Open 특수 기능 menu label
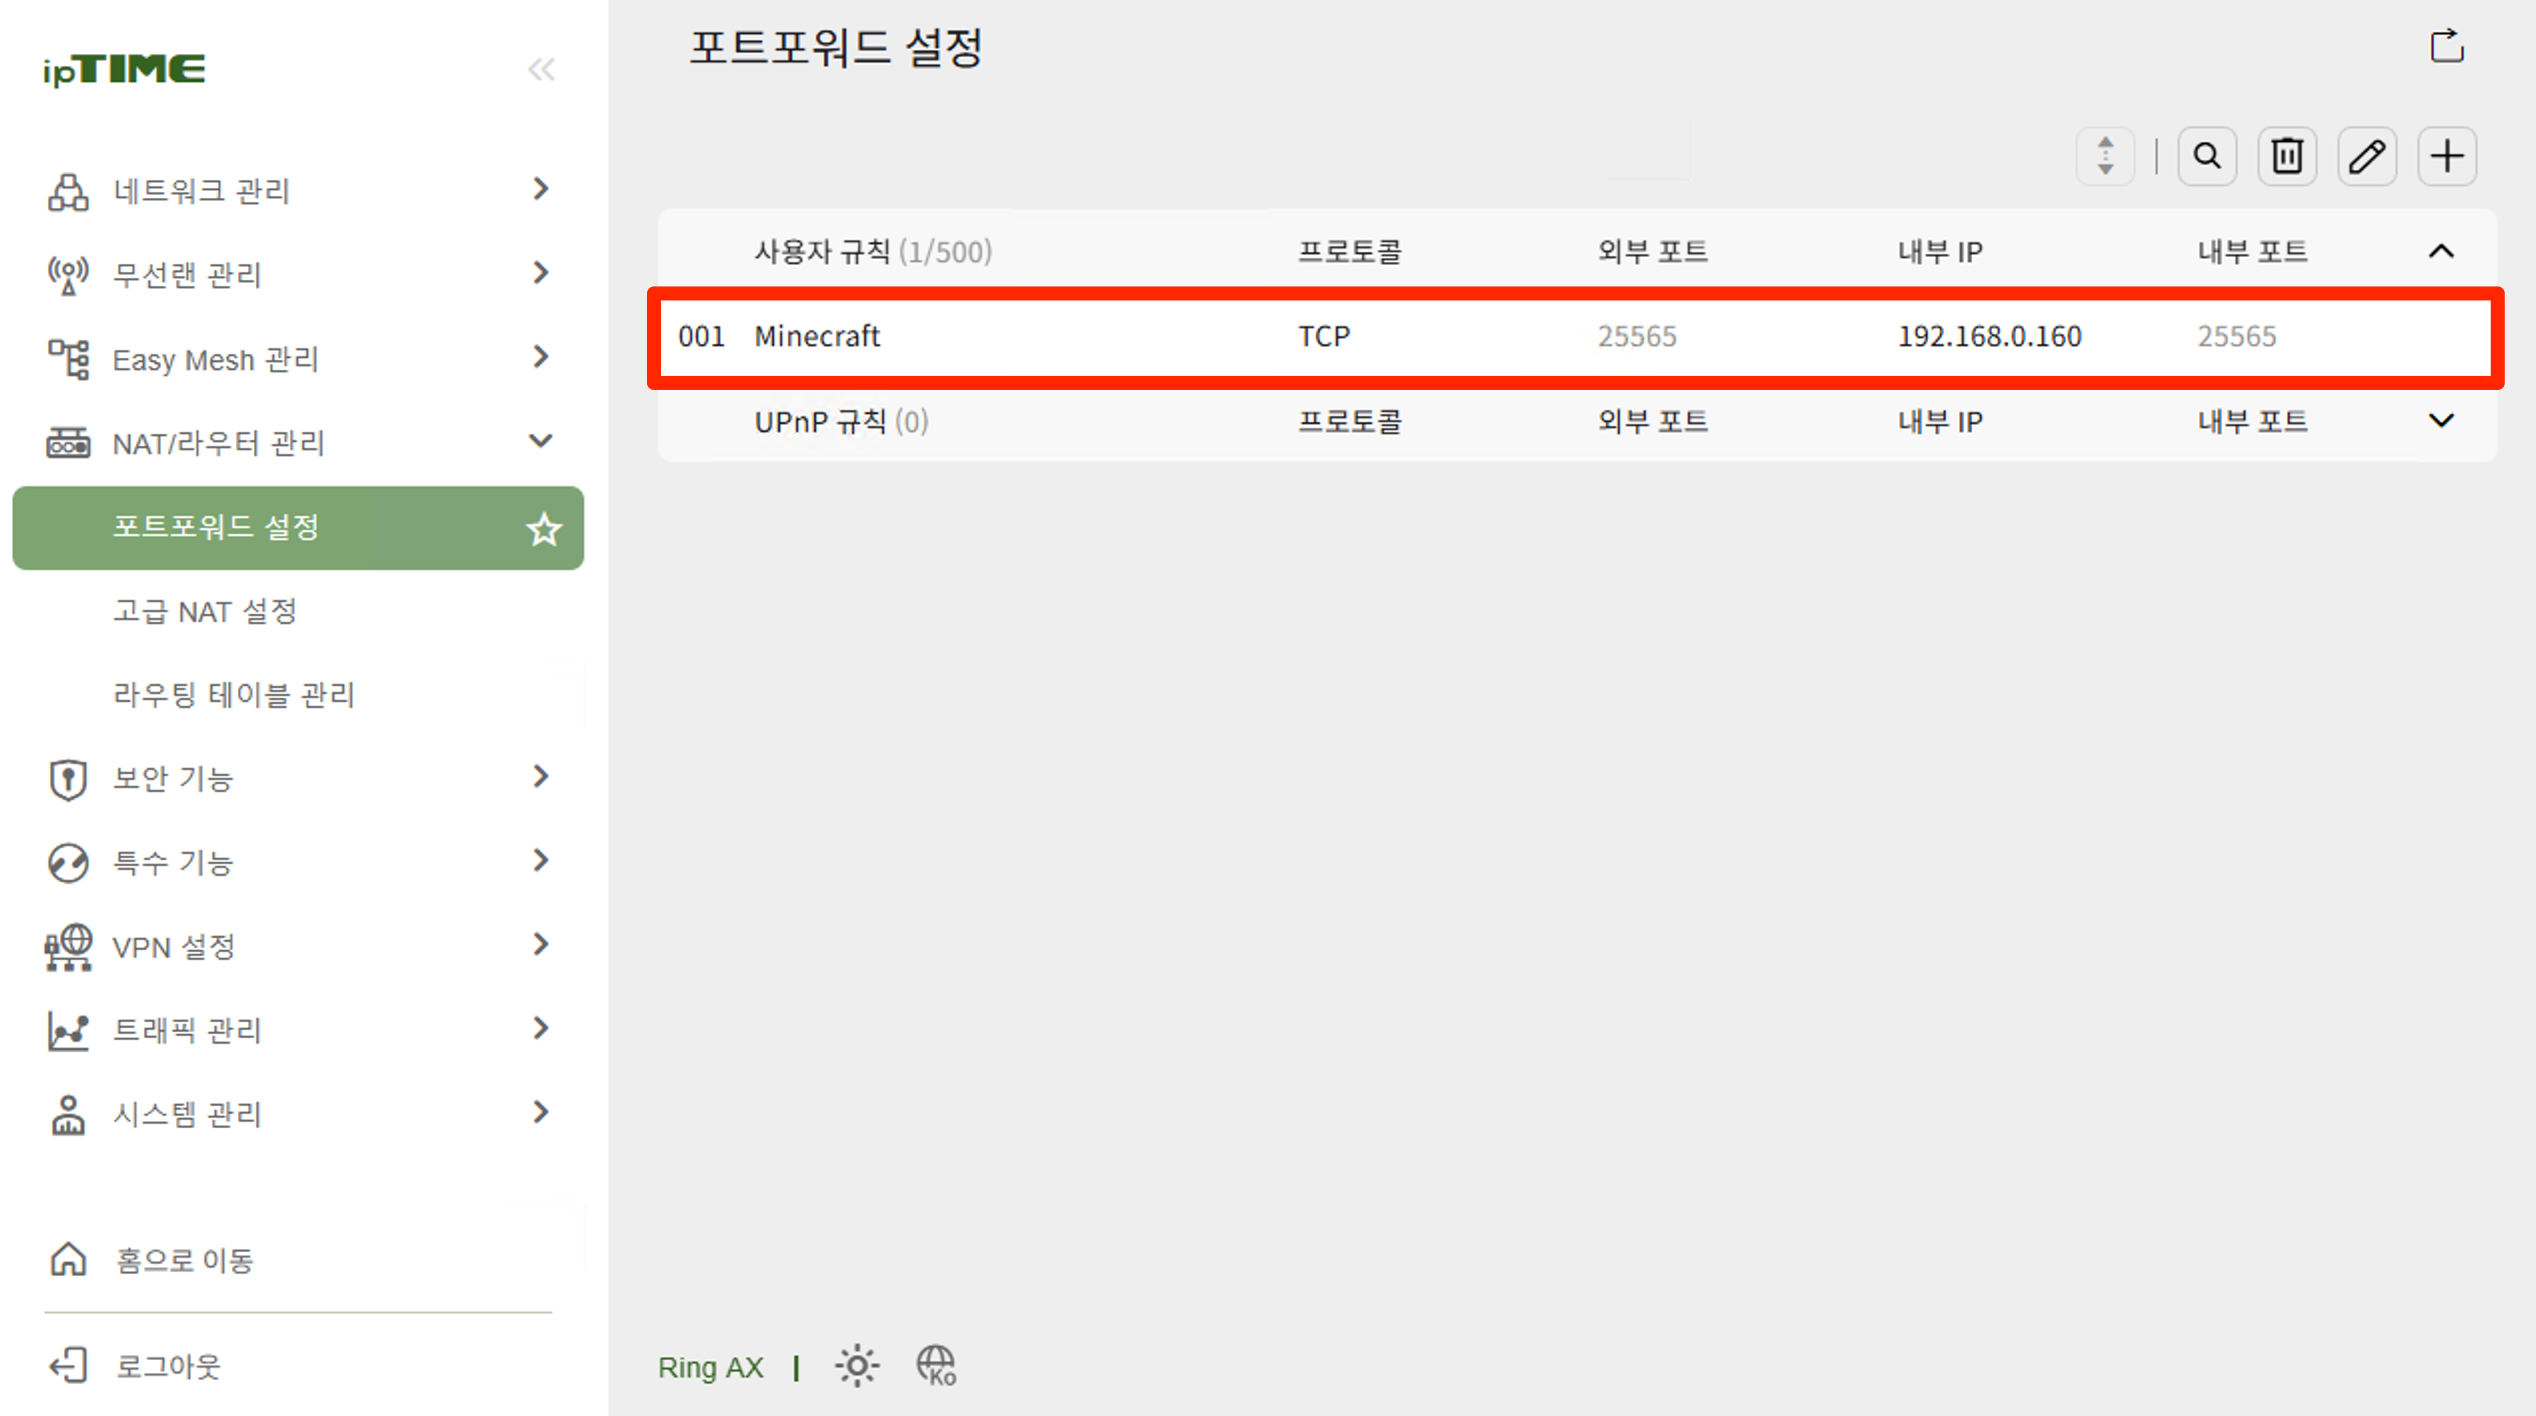This screenshot has height=1416, width=2536. tap(173, 863)
